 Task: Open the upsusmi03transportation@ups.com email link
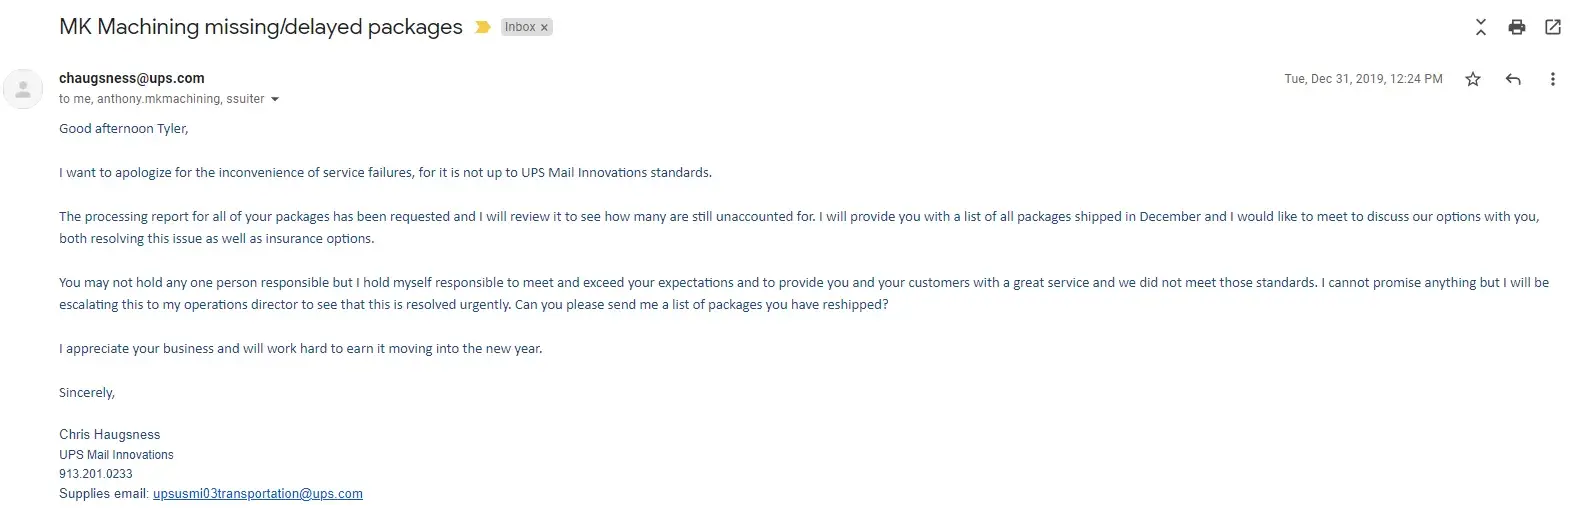click(x=257, y=494)
